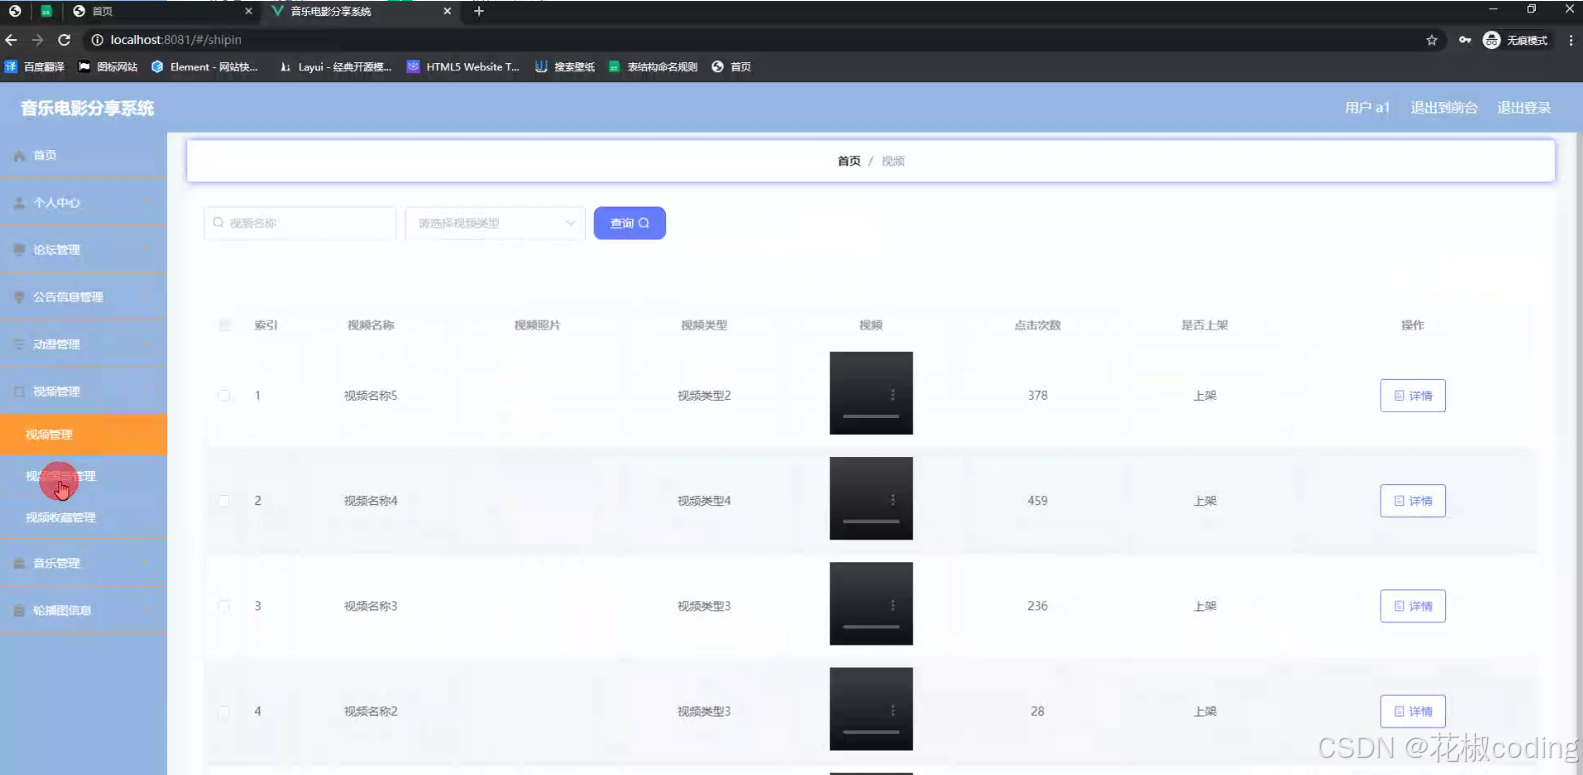This screenshot has width=1583, height=775.
Task: Check the checkbox for row 视频名称2
Action: [224, 712]
